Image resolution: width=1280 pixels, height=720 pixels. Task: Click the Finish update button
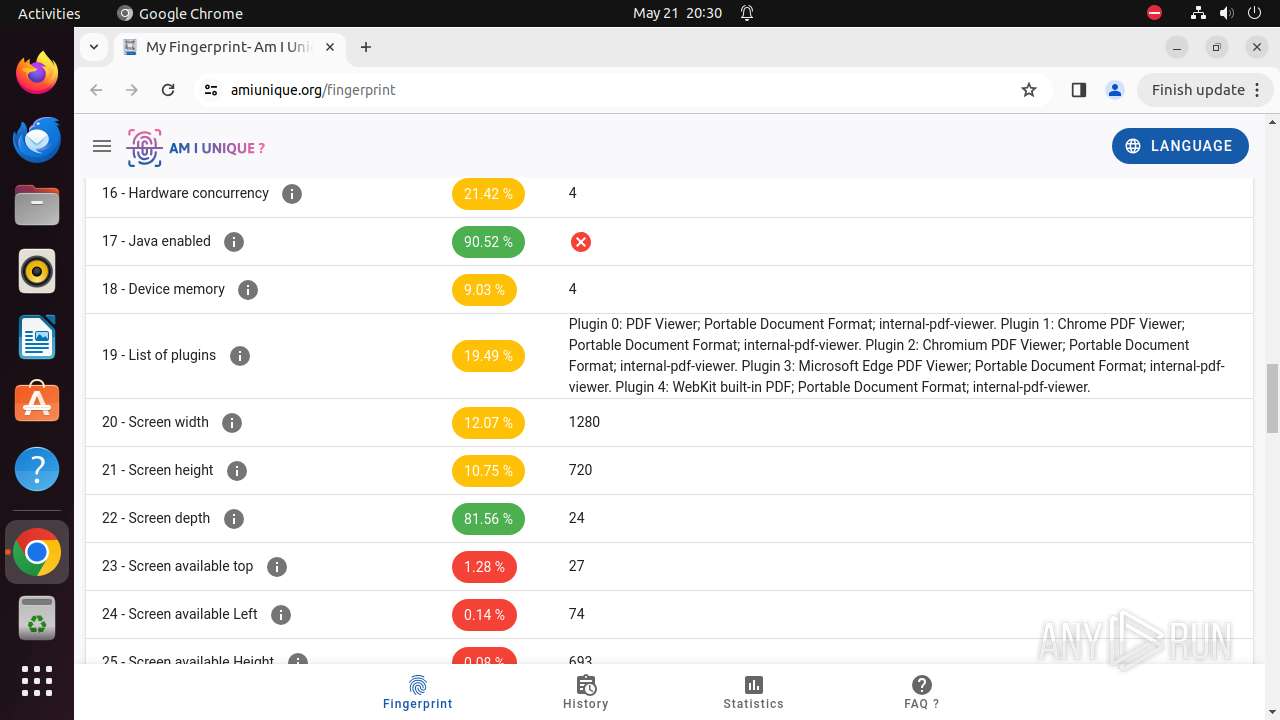click(1205, 90)
